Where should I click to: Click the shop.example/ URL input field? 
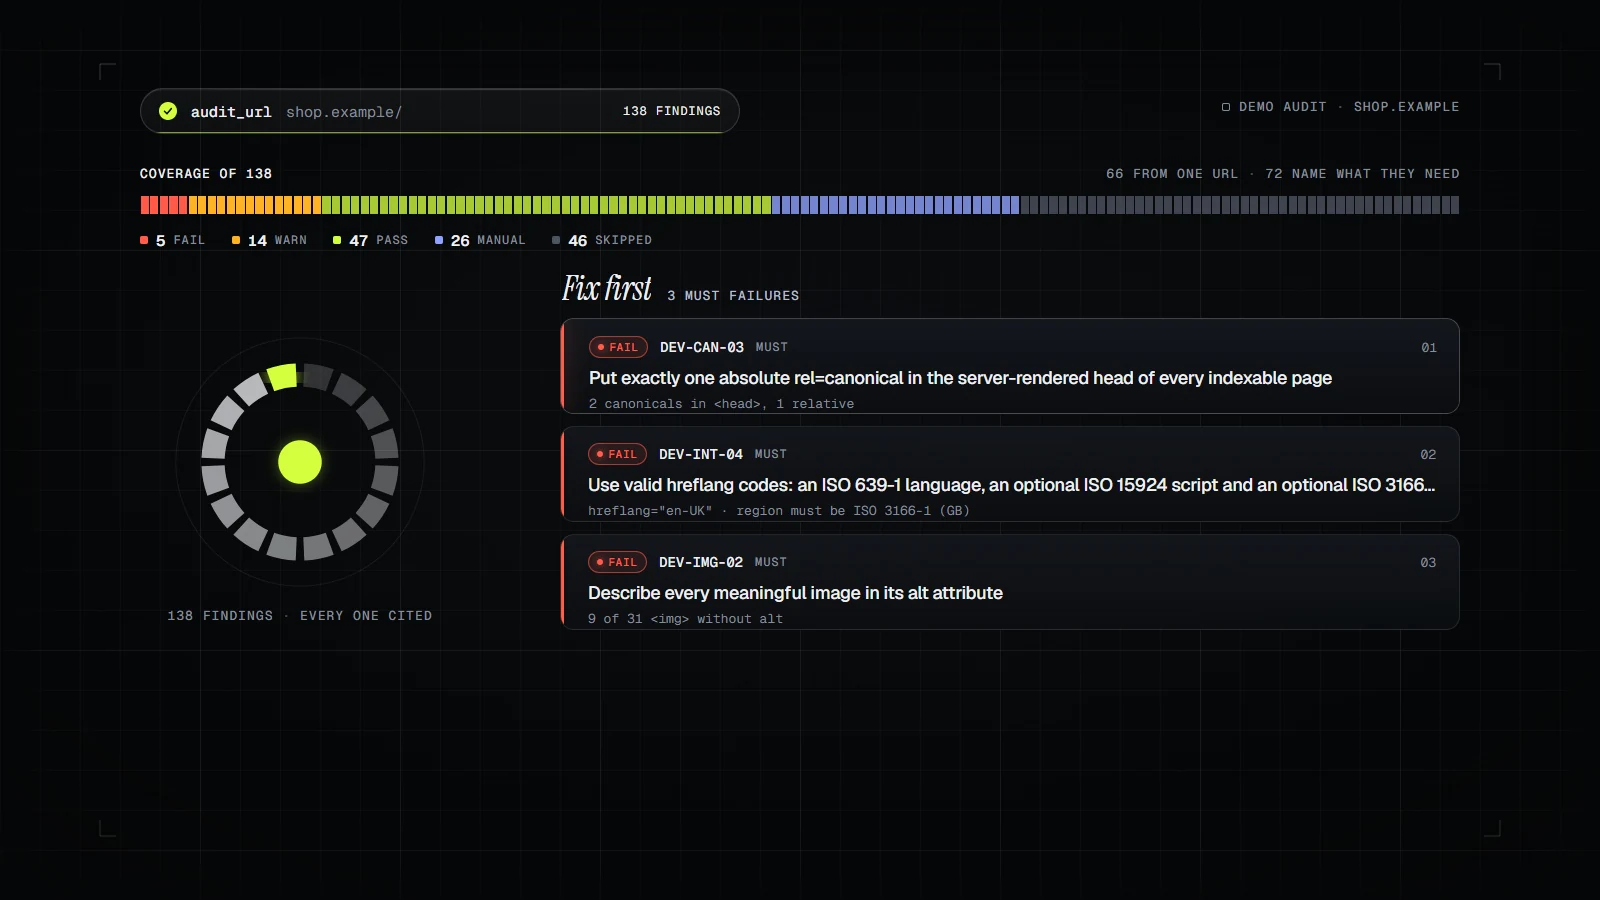(x=344, y=112)
